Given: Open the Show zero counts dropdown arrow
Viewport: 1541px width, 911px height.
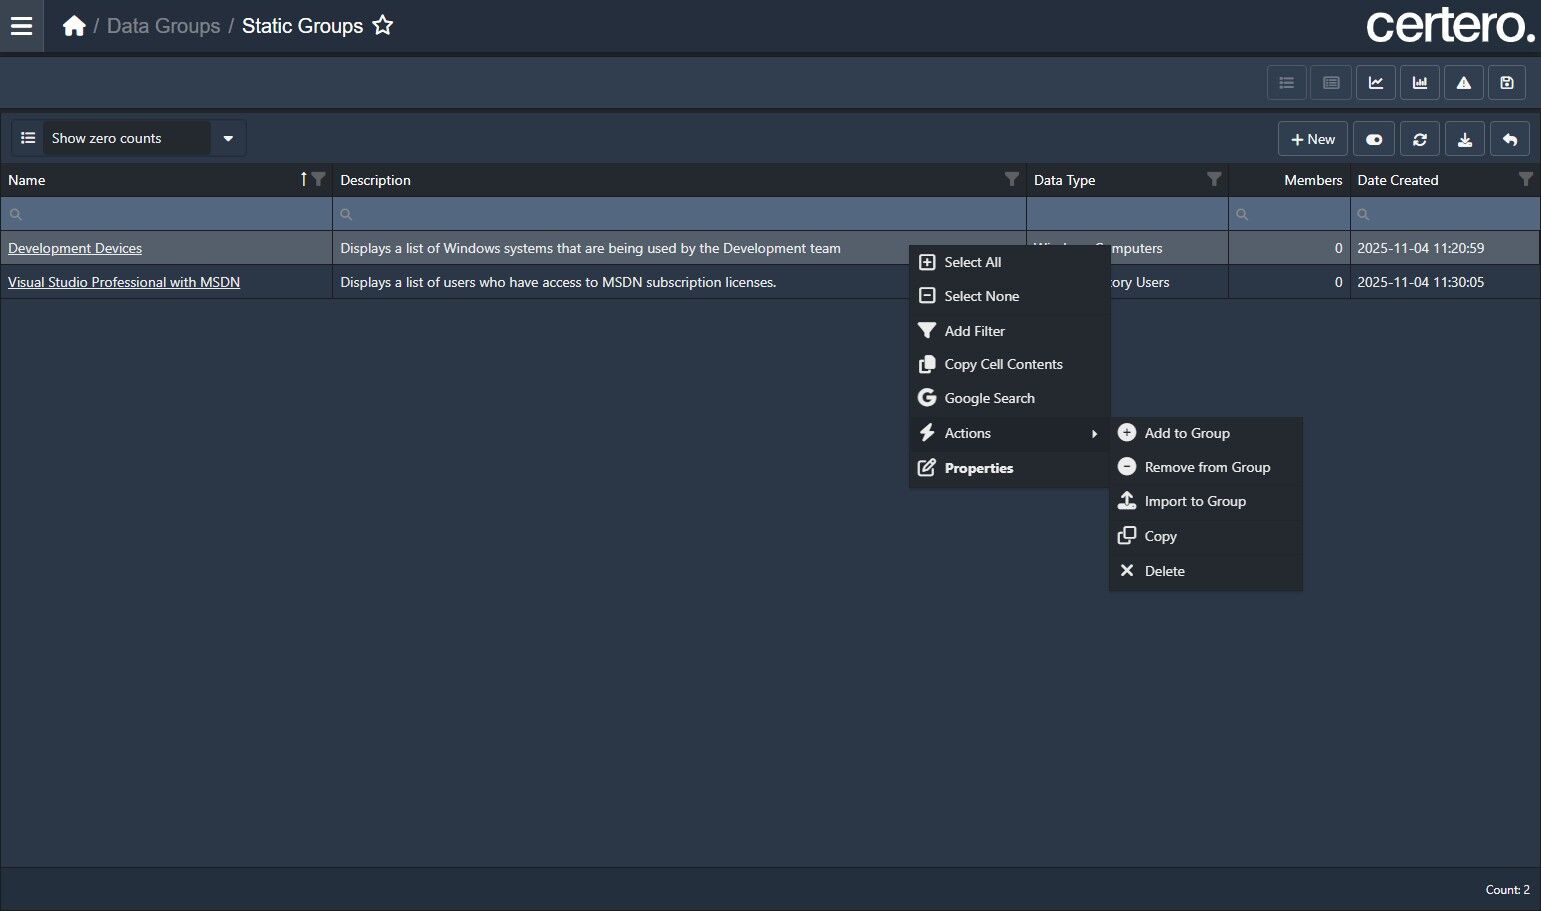Looking at the screenshot, I should [x=228, y=138].
